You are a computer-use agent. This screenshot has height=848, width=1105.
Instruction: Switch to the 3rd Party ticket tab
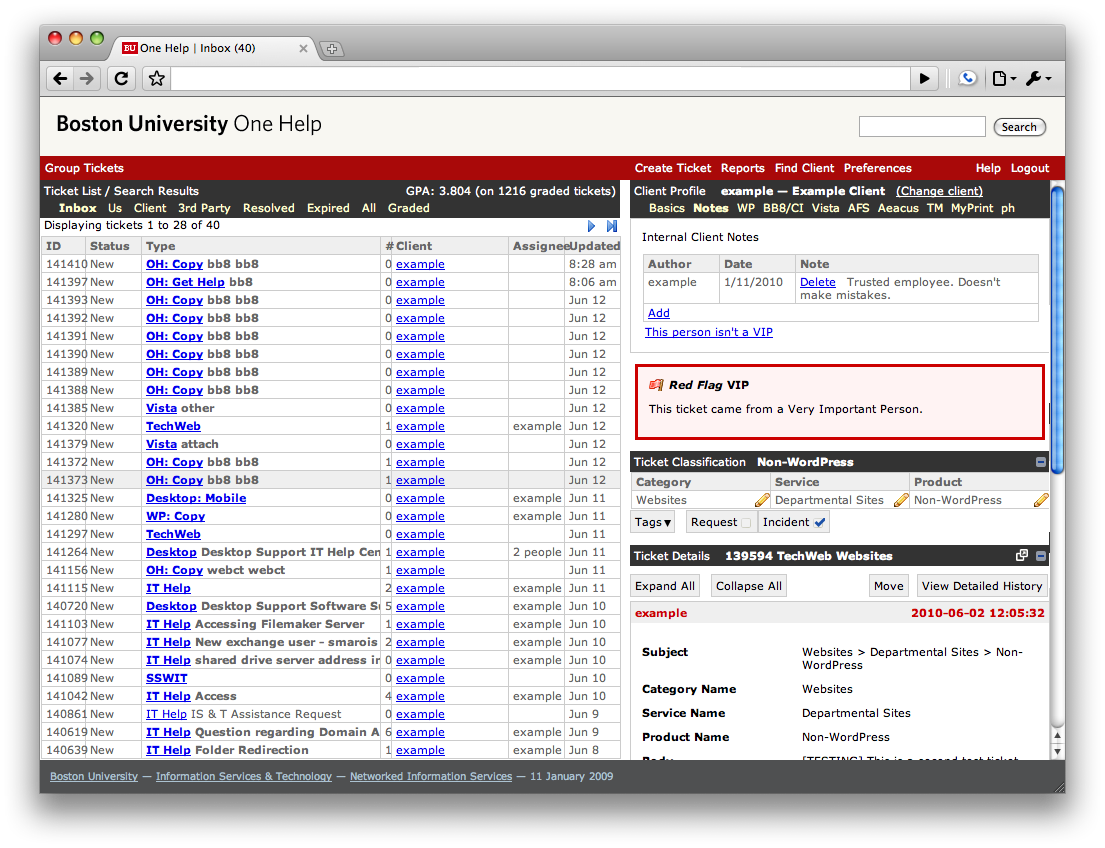(204, 208)
